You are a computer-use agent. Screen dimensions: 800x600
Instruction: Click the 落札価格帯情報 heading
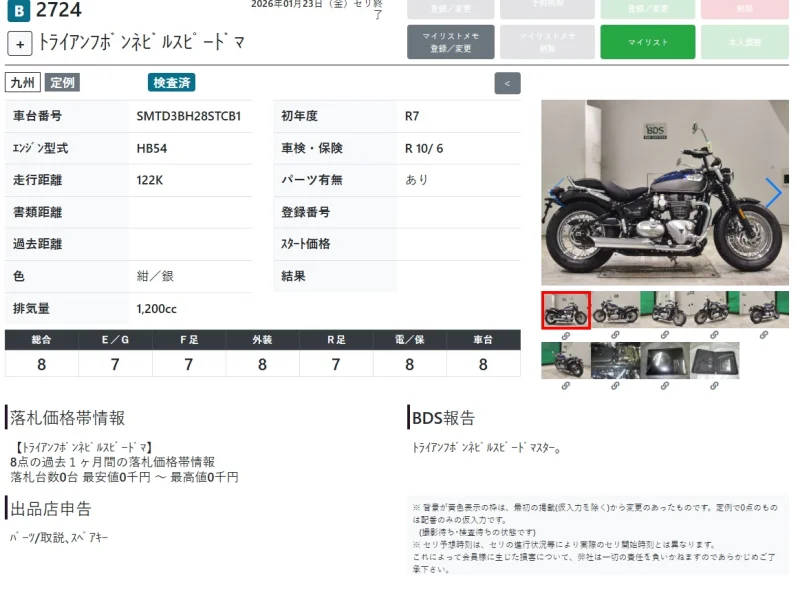(67, 418)
